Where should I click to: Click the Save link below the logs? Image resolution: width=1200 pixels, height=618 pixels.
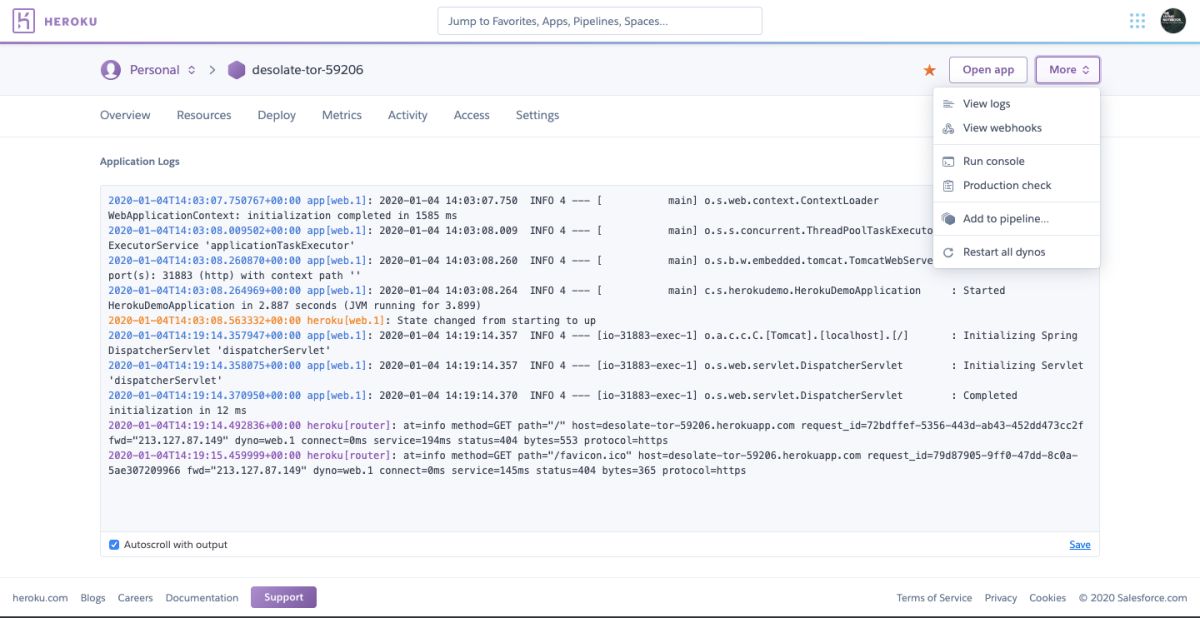pos(1080,544)
